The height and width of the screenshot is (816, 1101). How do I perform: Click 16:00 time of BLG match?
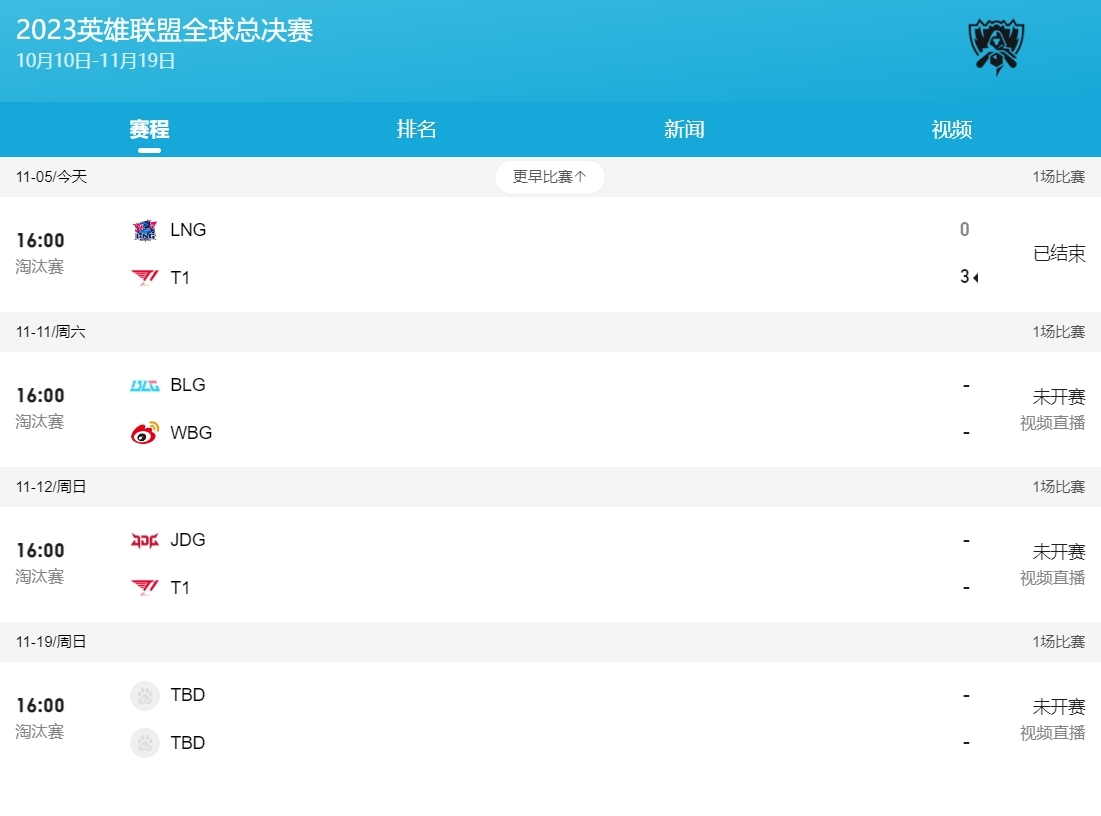click(x=41, y=396)
